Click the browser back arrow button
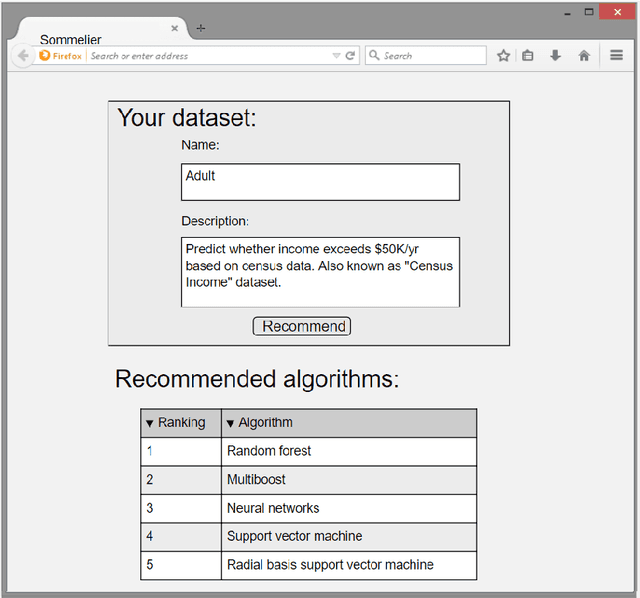The image size is (640, 598). pyautogui.click(x=22, y=56)
